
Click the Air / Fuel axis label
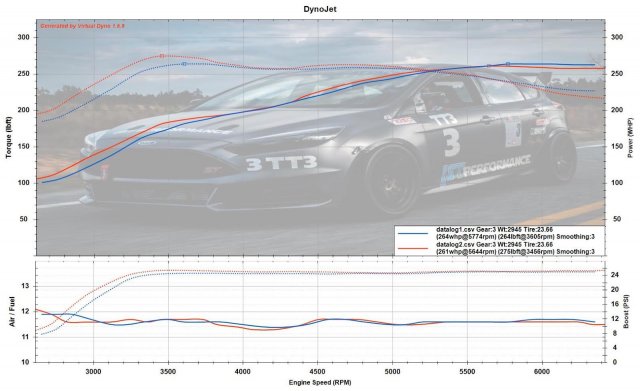click(12, 311)
